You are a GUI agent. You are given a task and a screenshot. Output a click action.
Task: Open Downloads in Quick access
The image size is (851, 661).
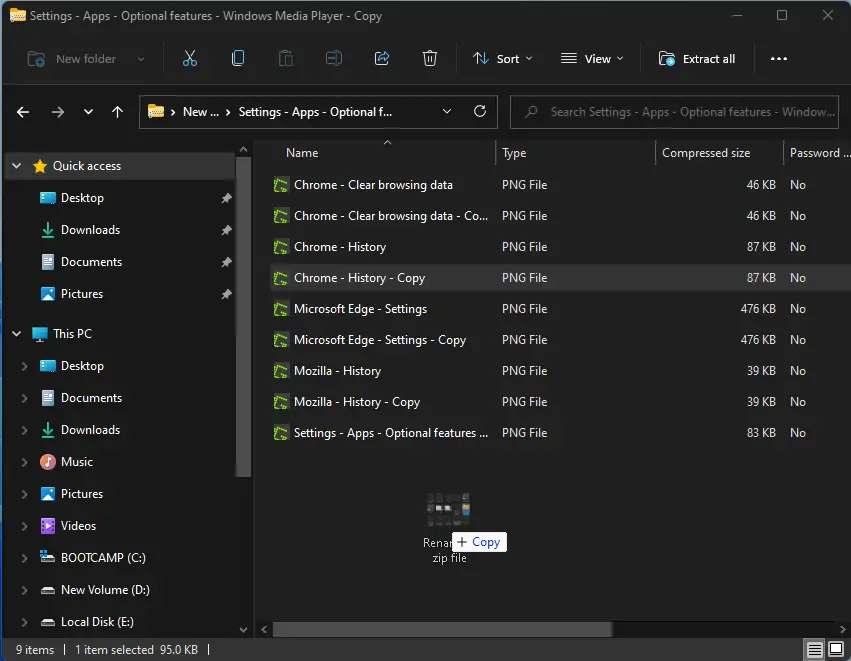(x=90, y=230)
